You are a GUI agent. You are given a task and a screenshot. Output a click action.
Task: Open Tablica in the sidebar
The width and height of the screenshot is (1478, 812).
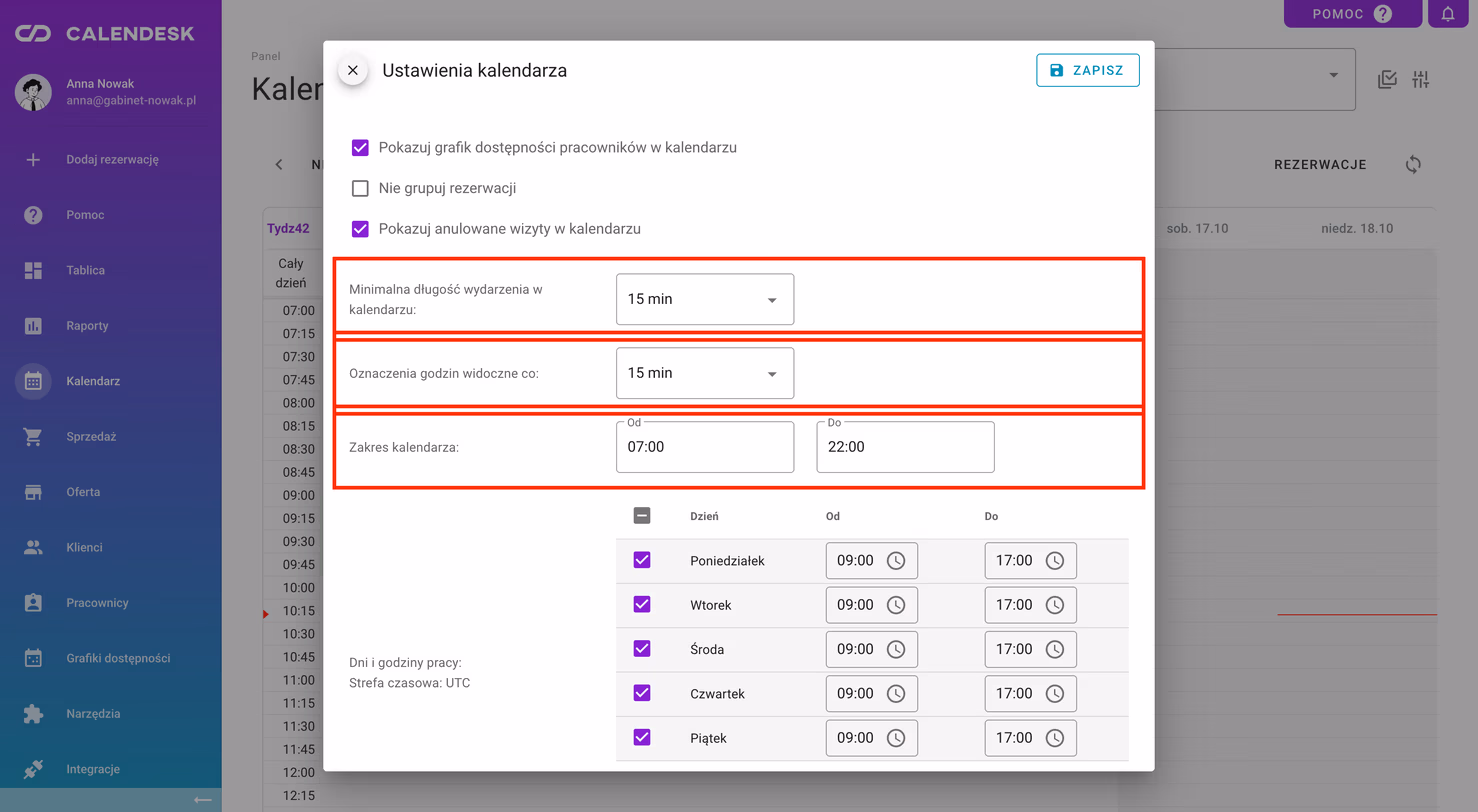111,270
